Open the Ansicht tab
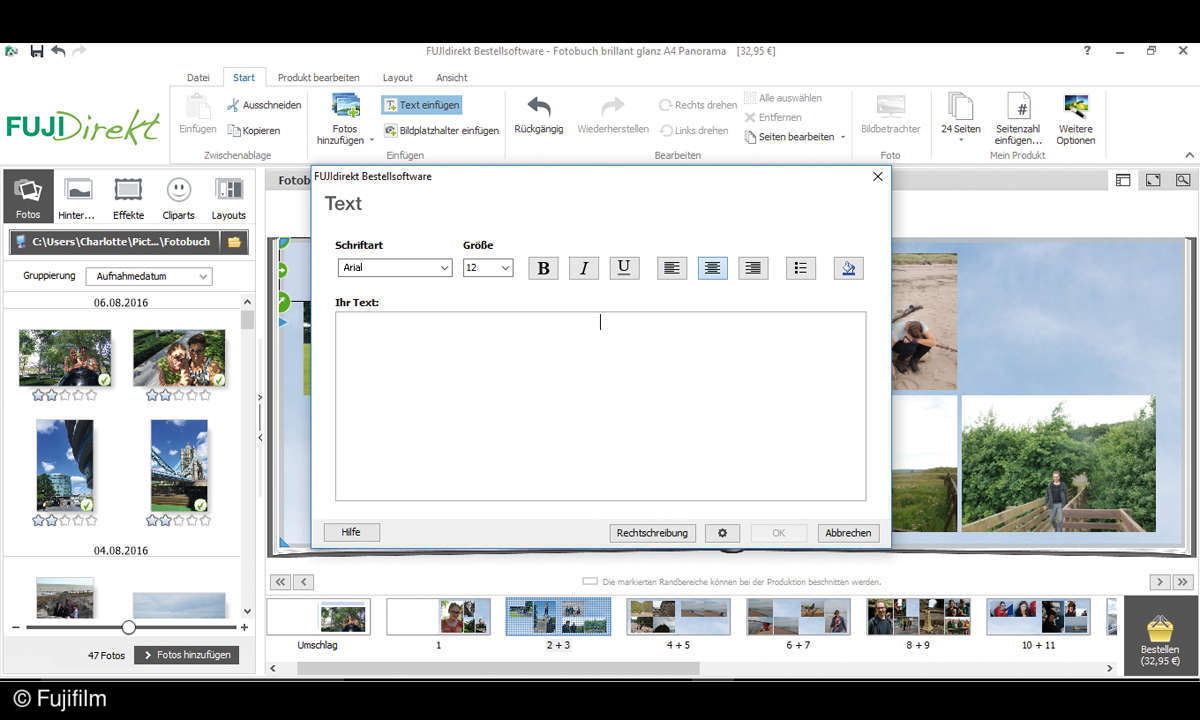 (x=452, y=77)
